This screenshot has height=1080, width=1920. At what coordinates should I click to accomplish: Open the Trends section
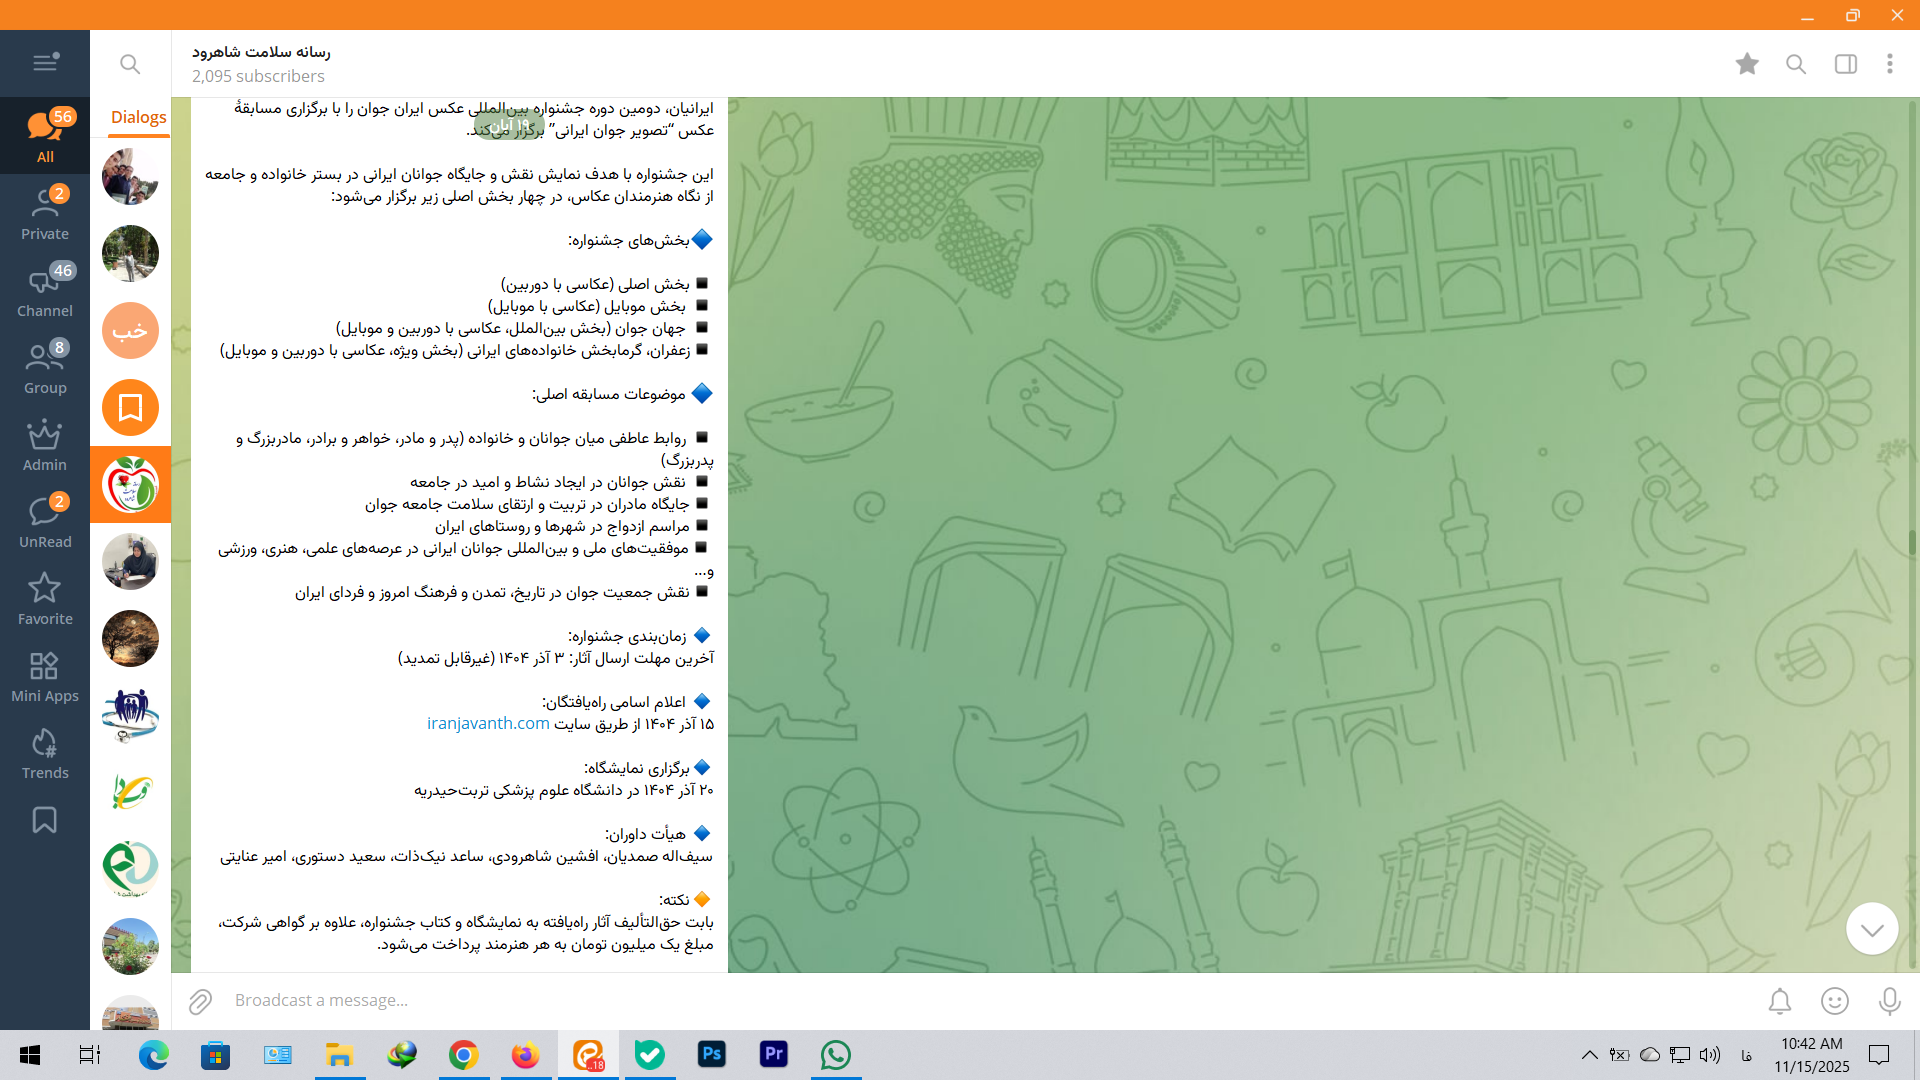coord(45,754)
